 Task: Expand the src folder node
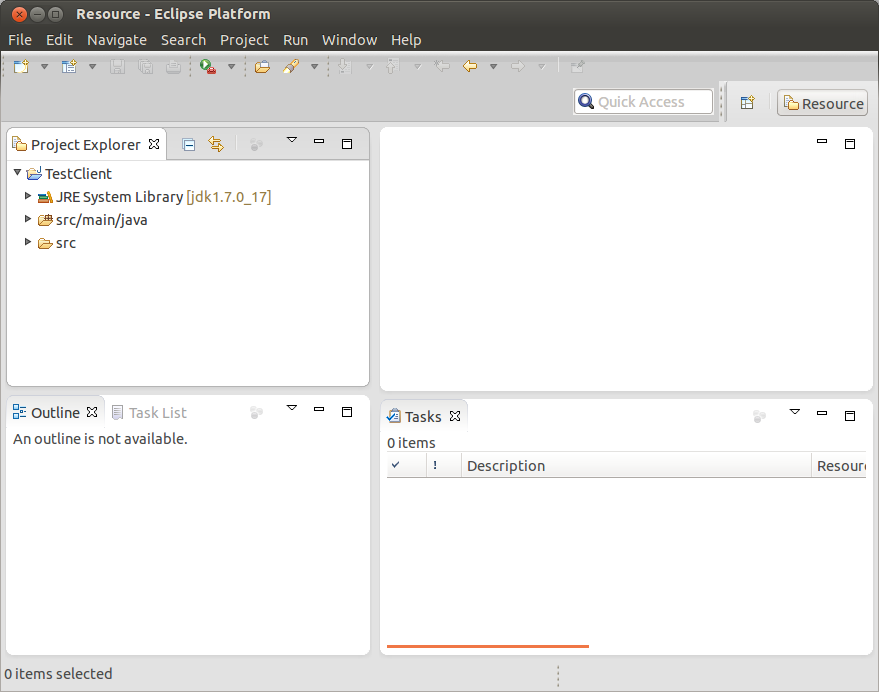tap(27, 242)
